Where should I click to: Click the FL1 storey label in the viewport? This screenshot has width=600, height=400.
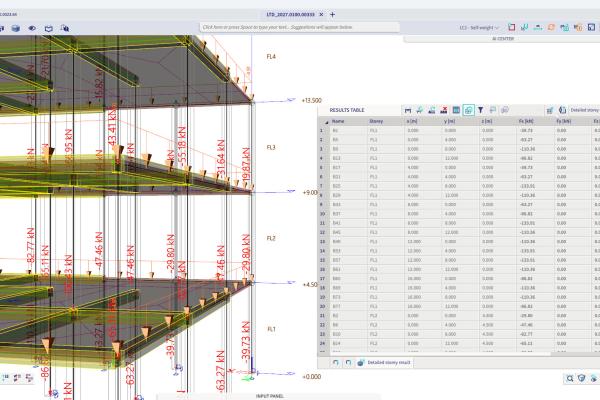pyautogui.click(x=271, y=329)
